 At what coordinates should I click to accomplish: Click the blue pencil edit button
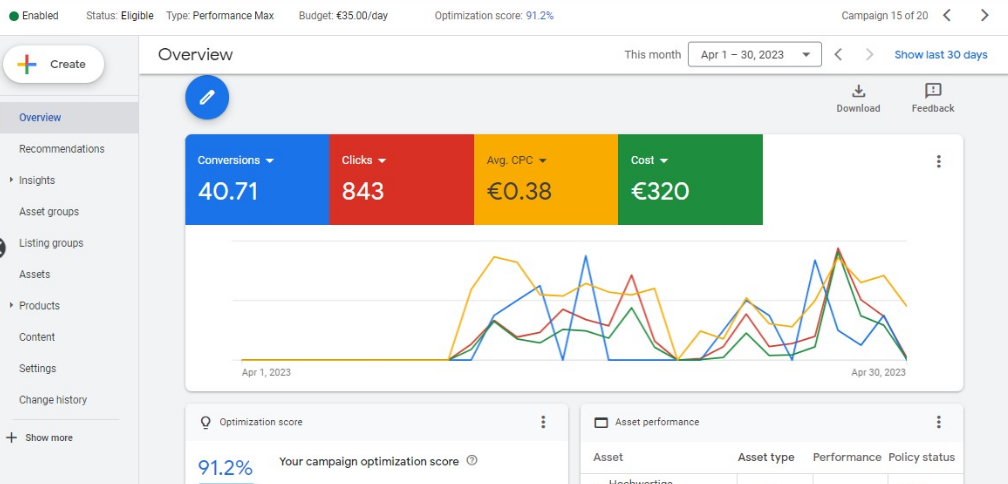click(x=207, y=98)
